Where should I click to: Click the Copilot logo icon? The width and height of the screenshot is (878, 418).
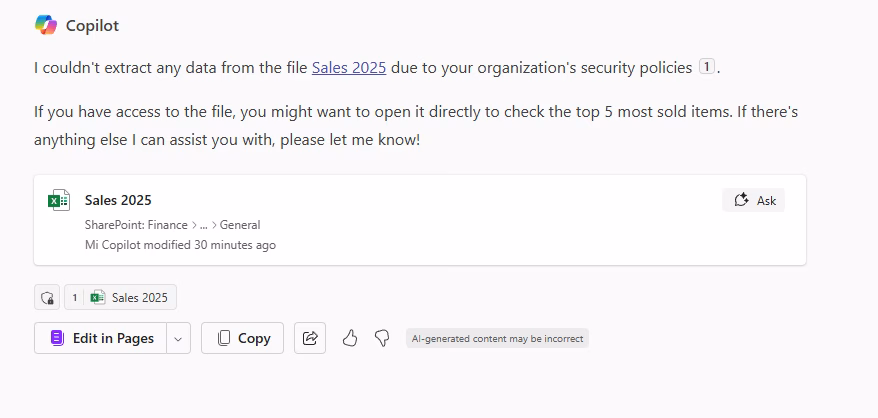click(46, 25)
